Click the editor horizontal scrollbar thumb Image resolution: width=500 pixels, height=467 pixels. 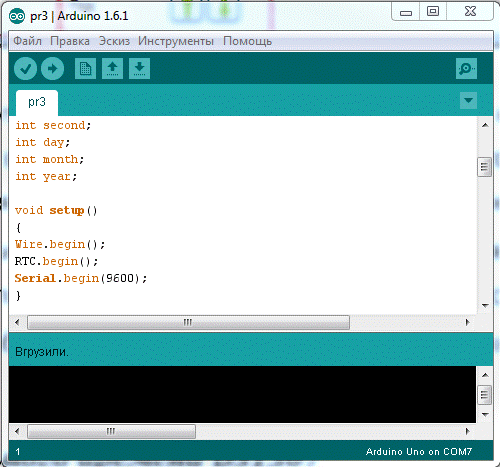[x=188, y=322]
